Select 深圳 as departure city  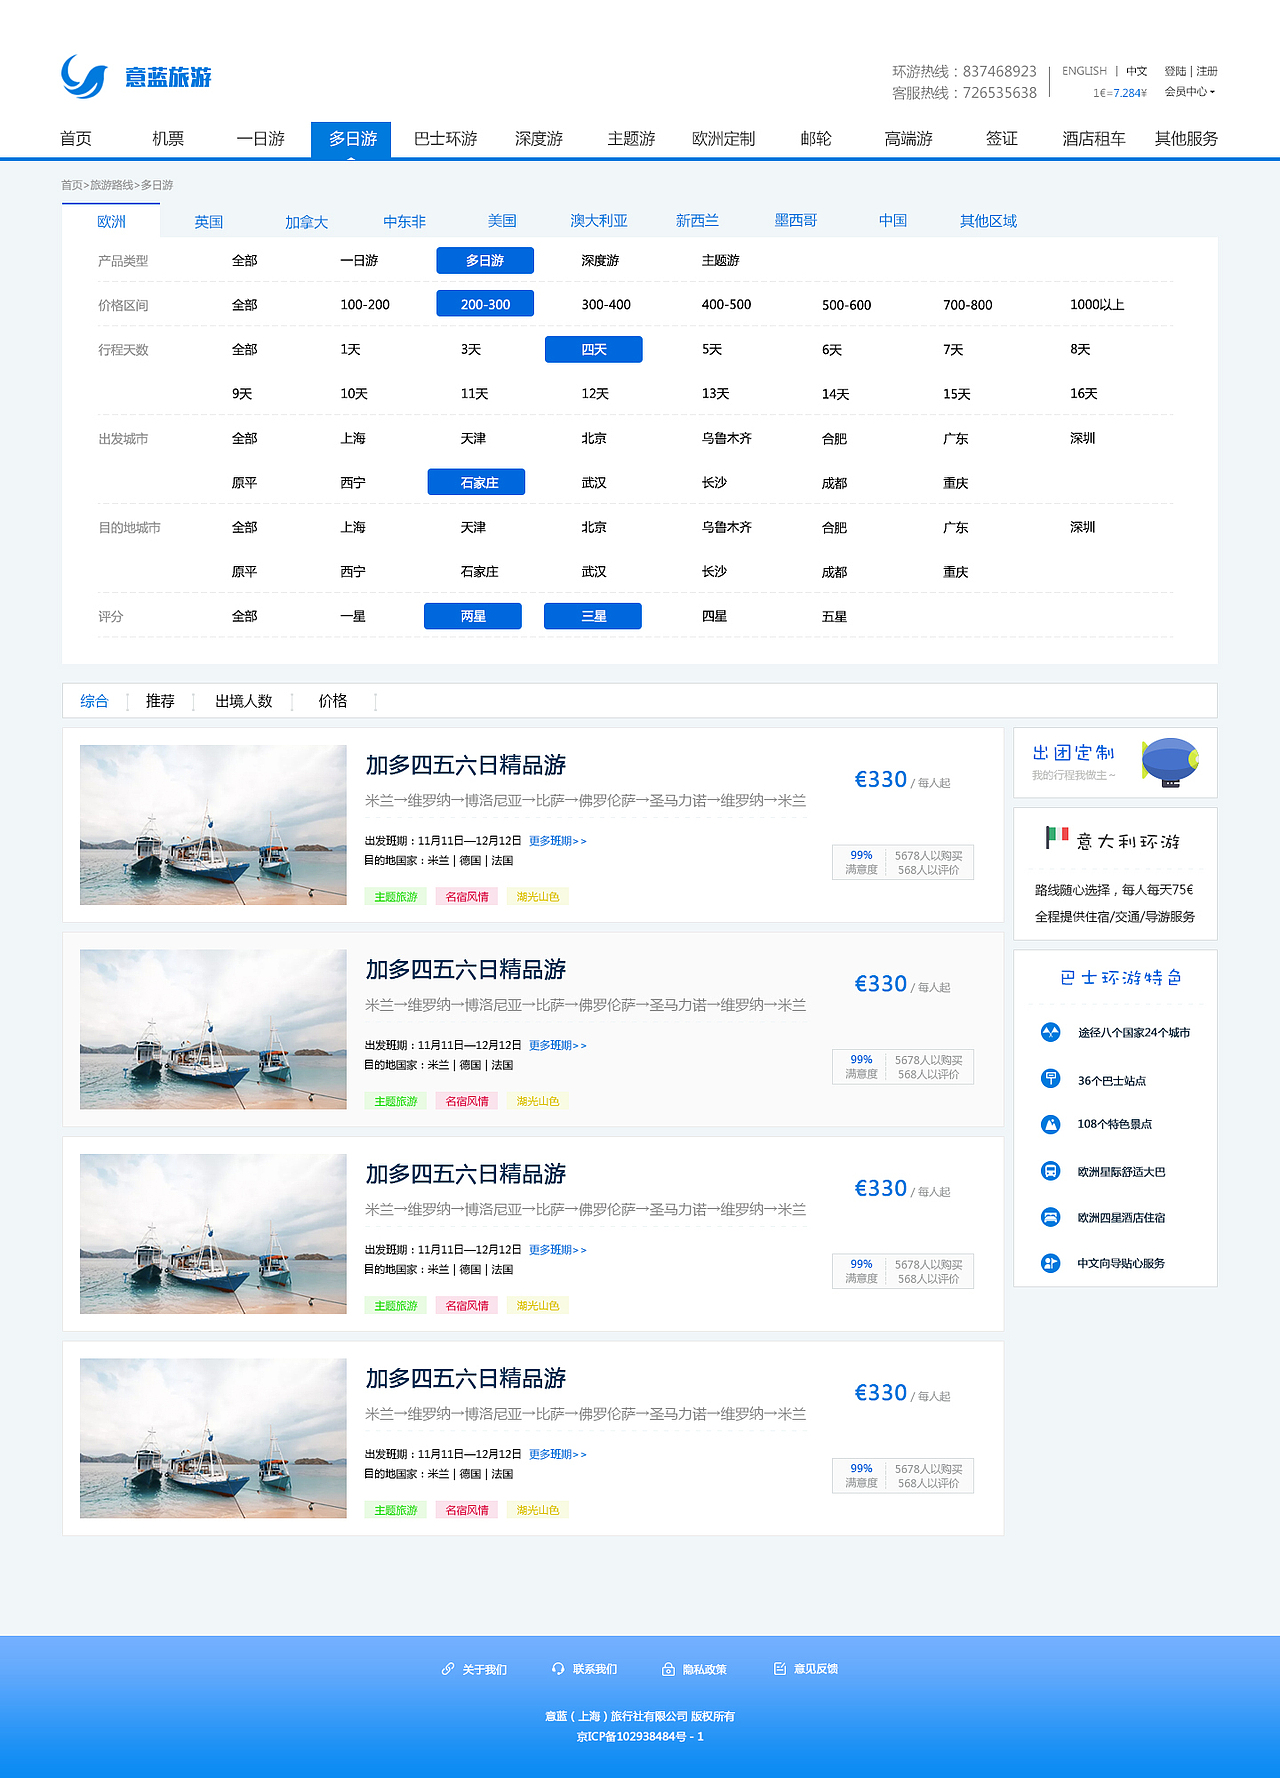(1082, 438)
